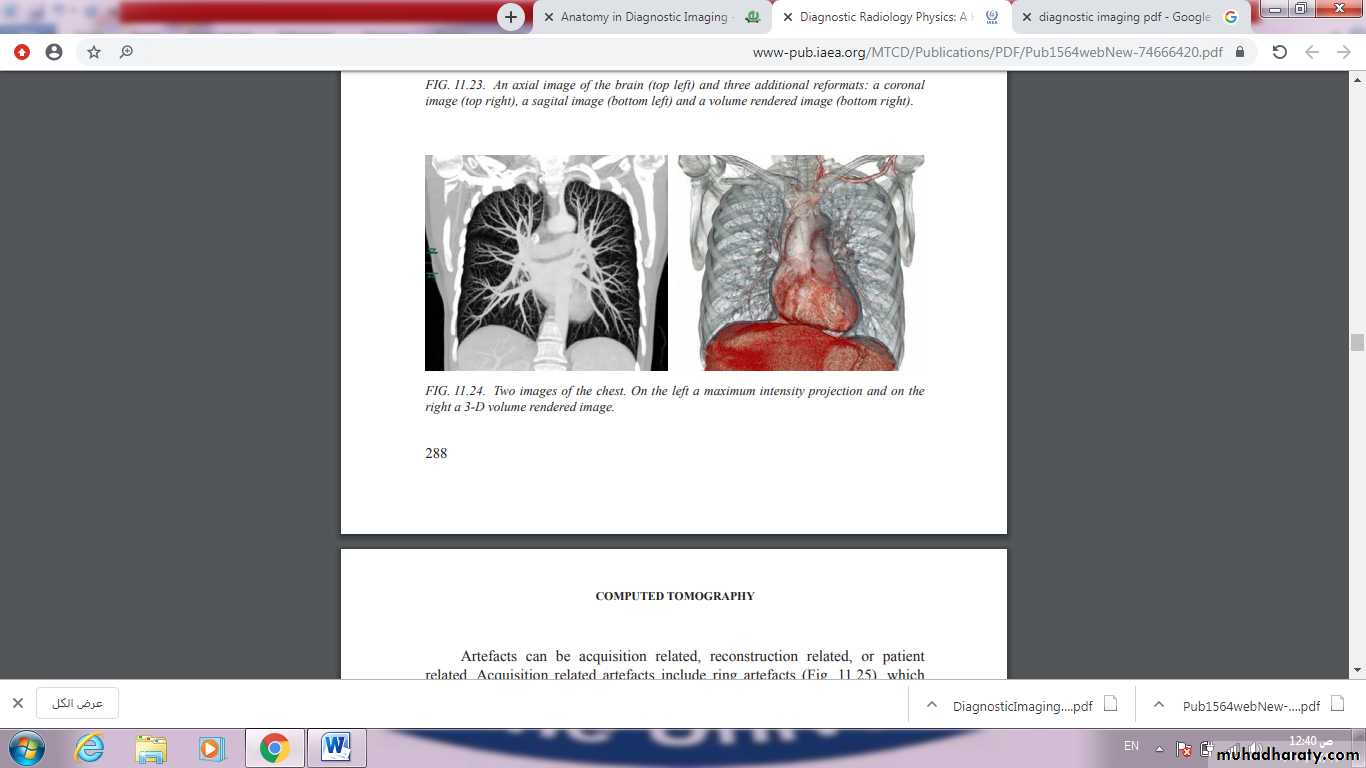Open Microsoft Word from the taskbar

[336, 748]
